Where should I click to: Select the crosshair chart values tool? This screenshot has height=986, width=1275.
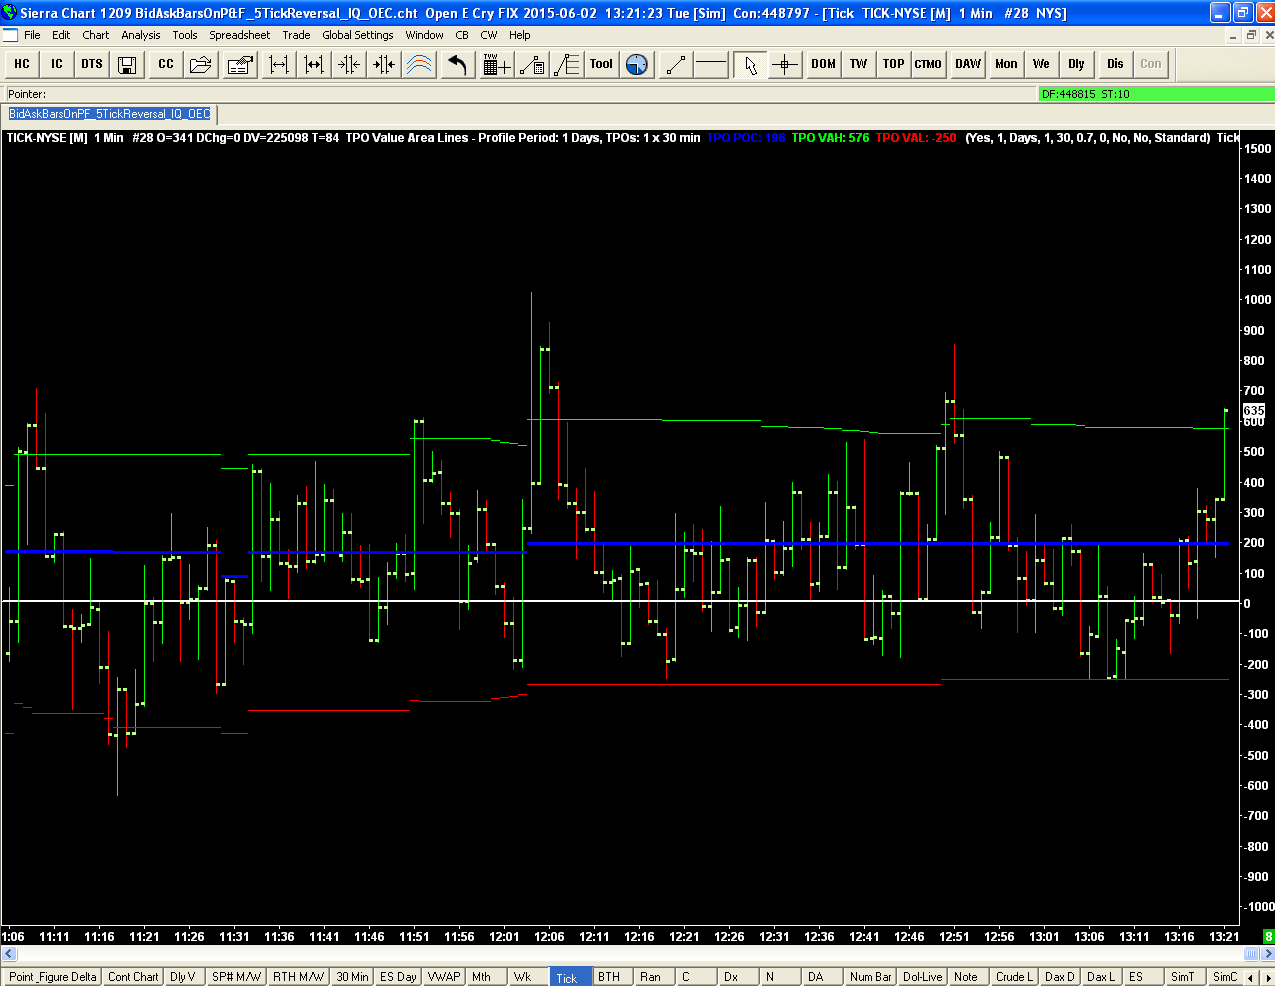click(785, 64)
